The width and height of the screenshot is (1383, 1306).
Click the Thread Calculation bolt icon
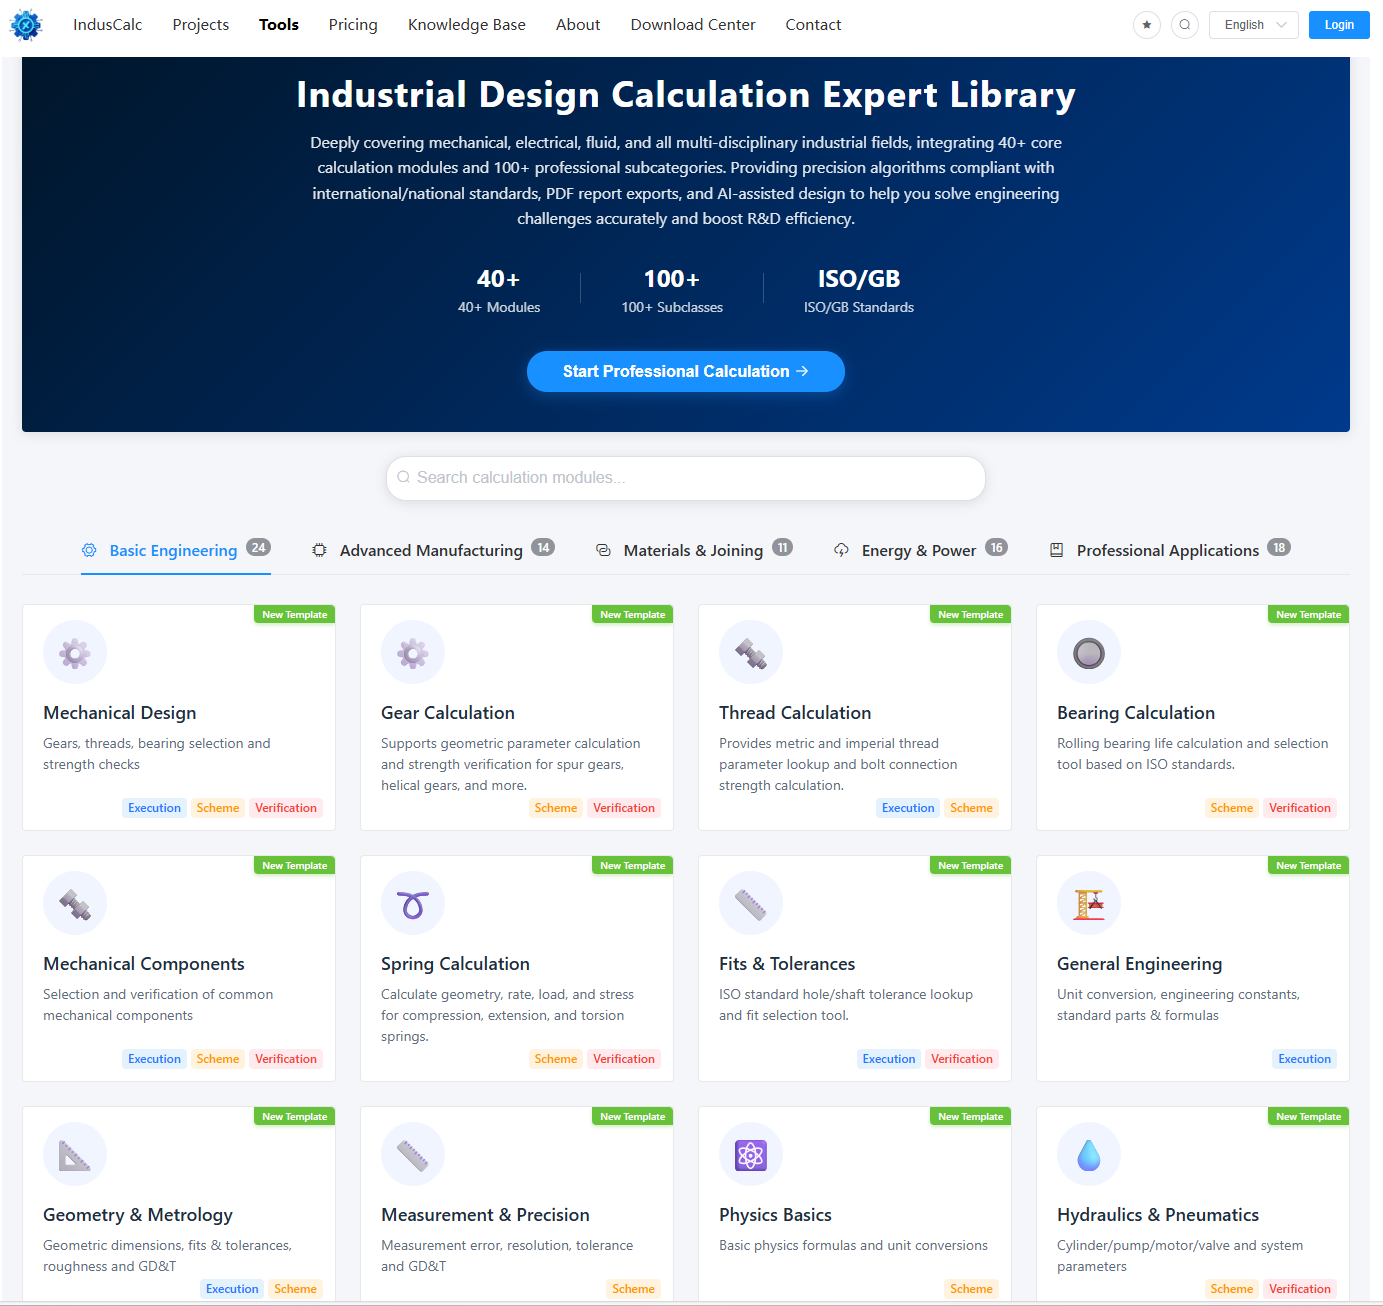tap(750, 651)
